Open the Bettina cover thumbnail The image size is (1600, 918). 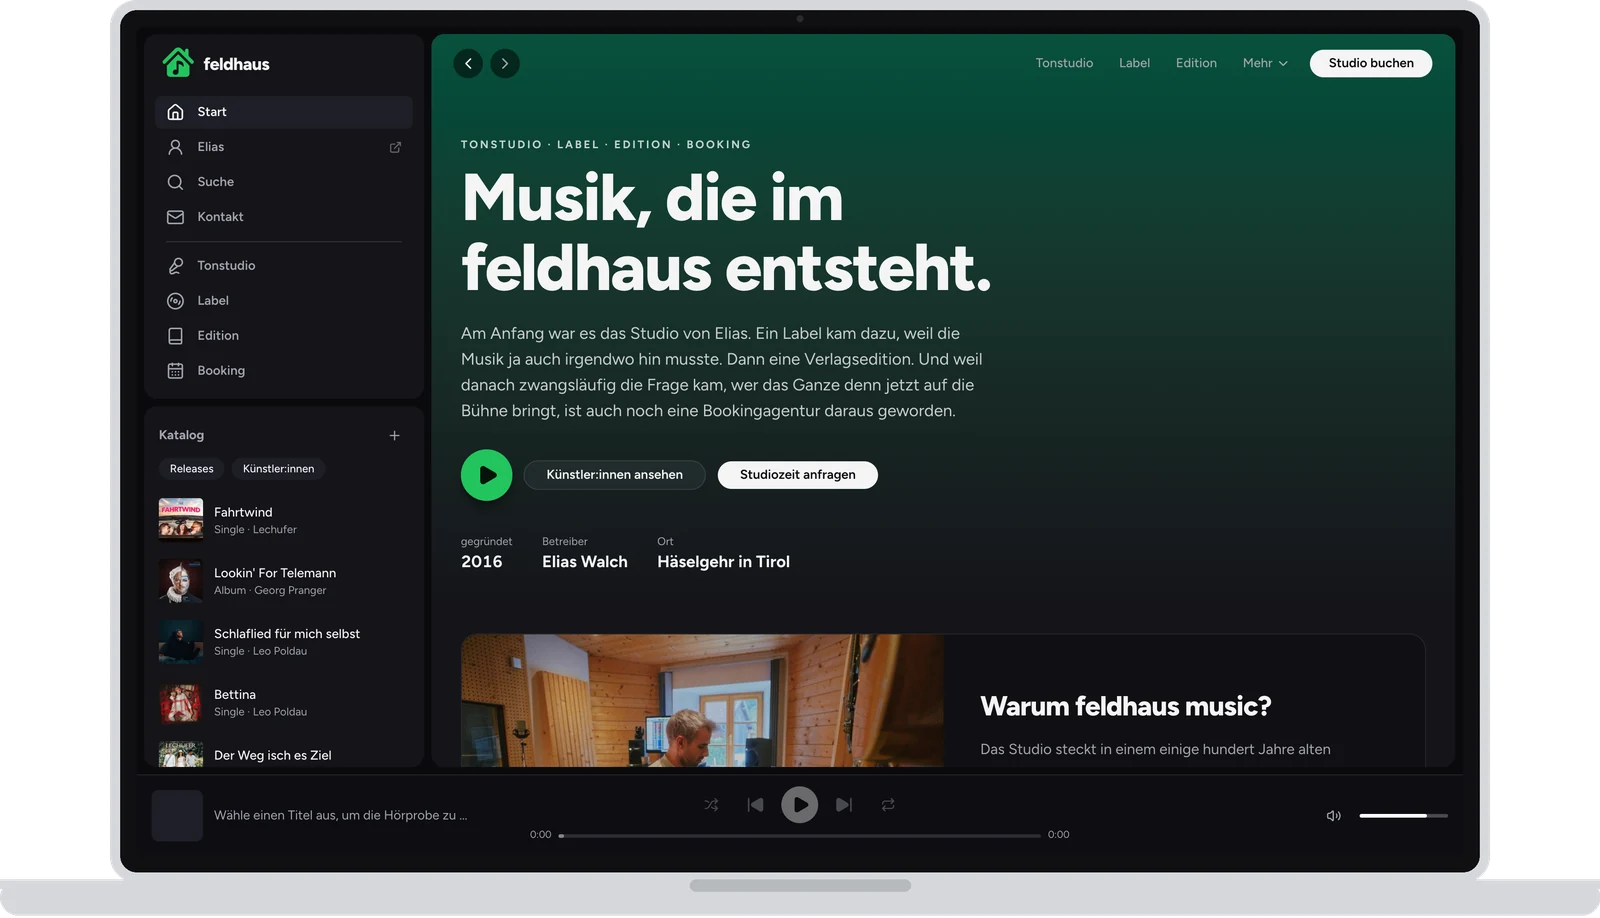(181, 703)
